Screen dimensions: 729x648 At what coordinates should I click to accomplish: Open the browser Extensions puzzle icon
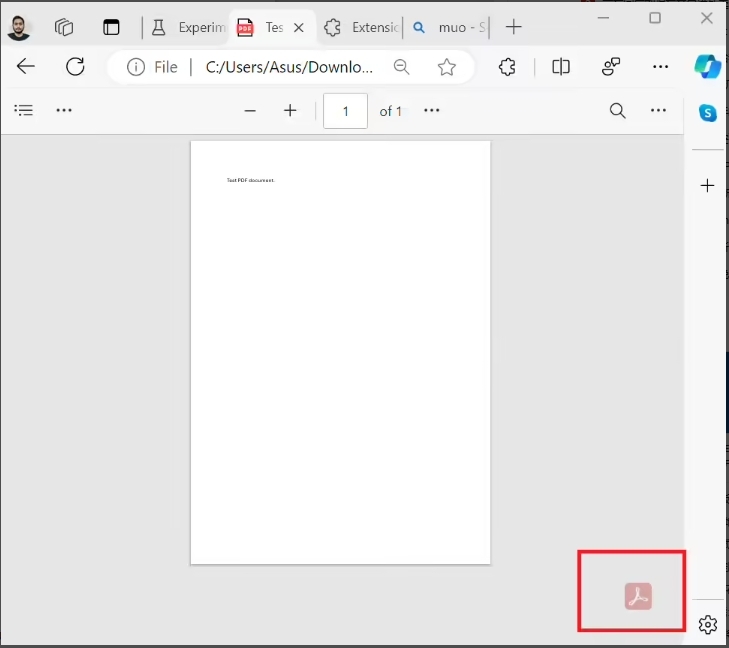click(507, 67)
